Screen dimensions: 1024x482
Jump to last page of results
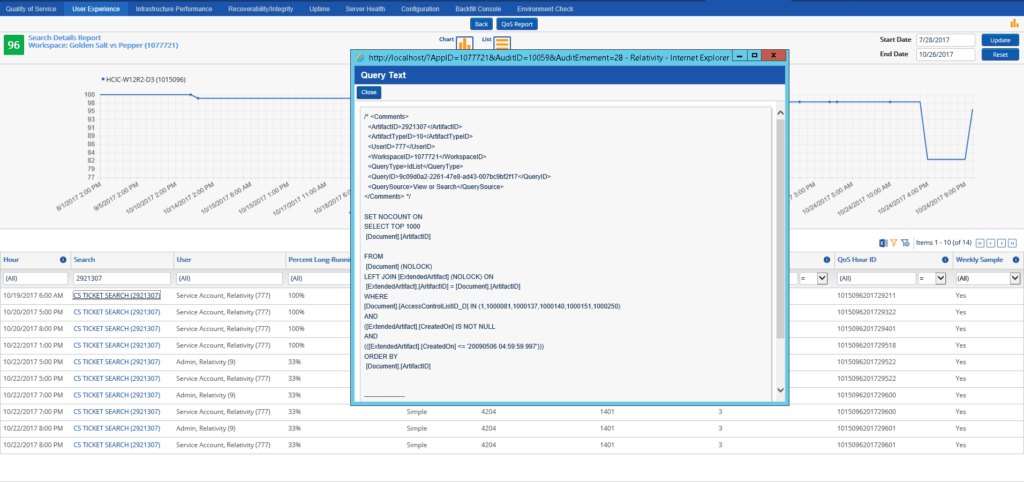coord(1012,243)
